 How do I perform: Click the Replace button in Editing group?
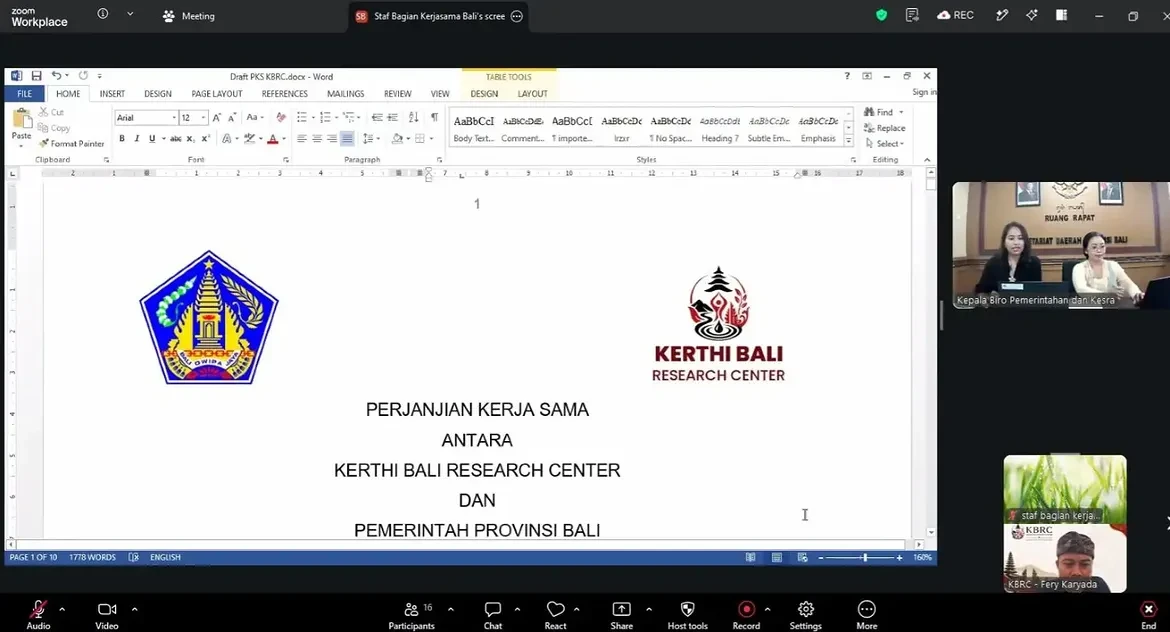(885, 128)
